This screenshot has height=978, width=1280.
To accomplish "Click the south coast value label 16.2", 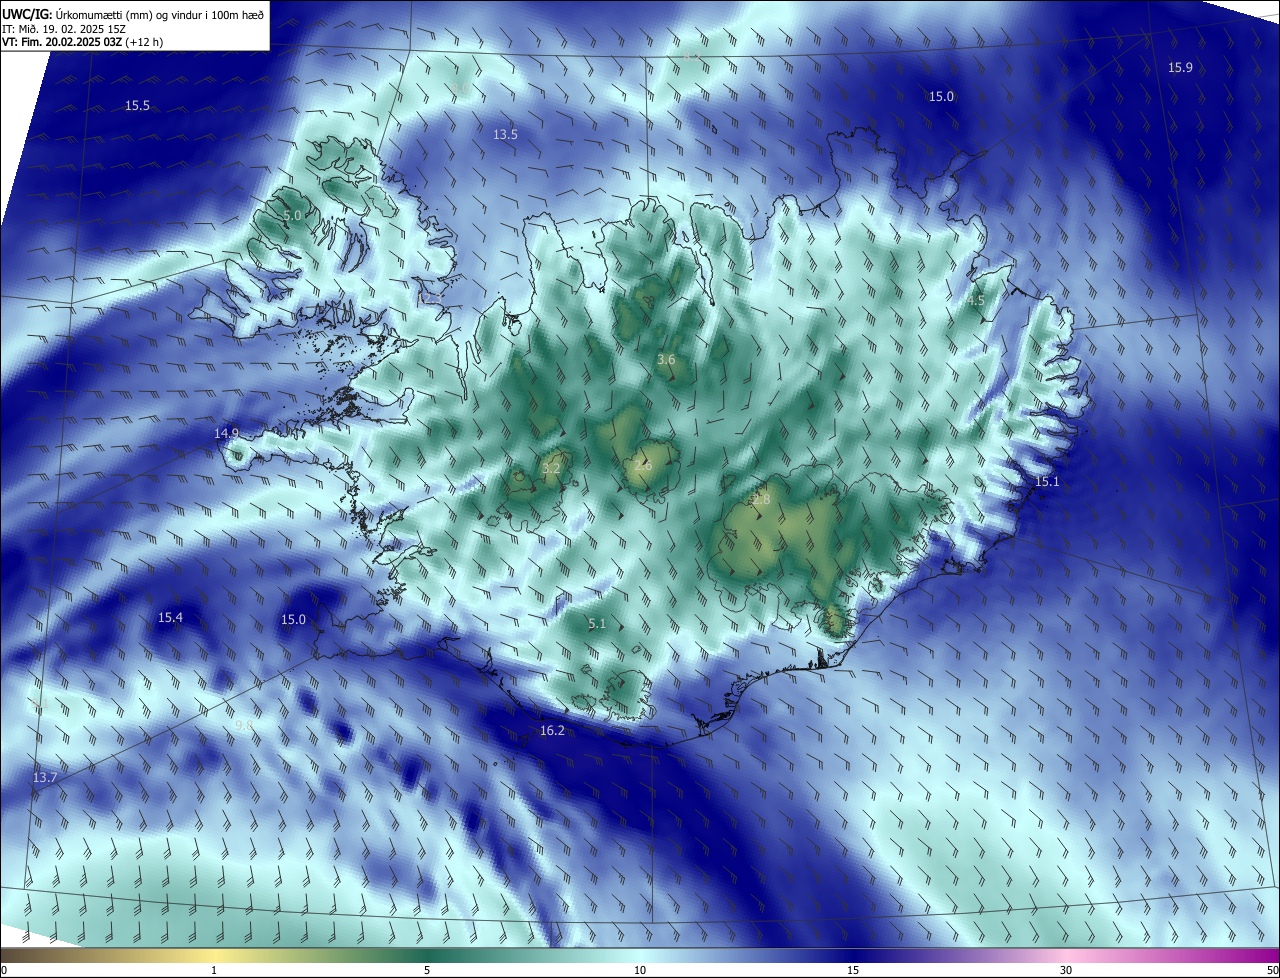I will click(552, 731).
